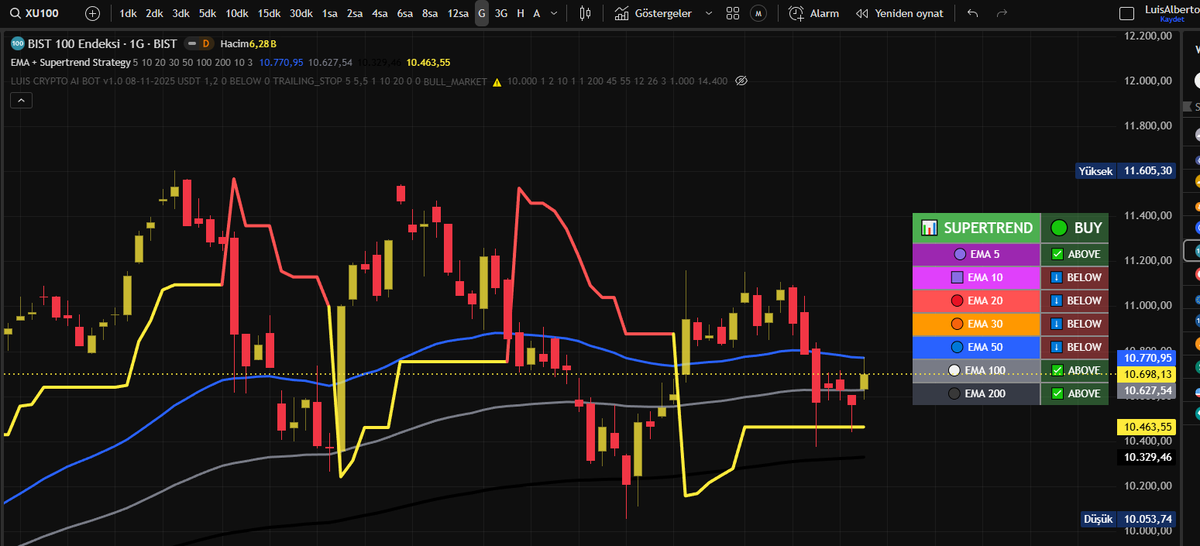The height and width of the screenshot is (546, 1200).
Task: Open indicator templates grid icon
Action: click(x=734, y=14)
